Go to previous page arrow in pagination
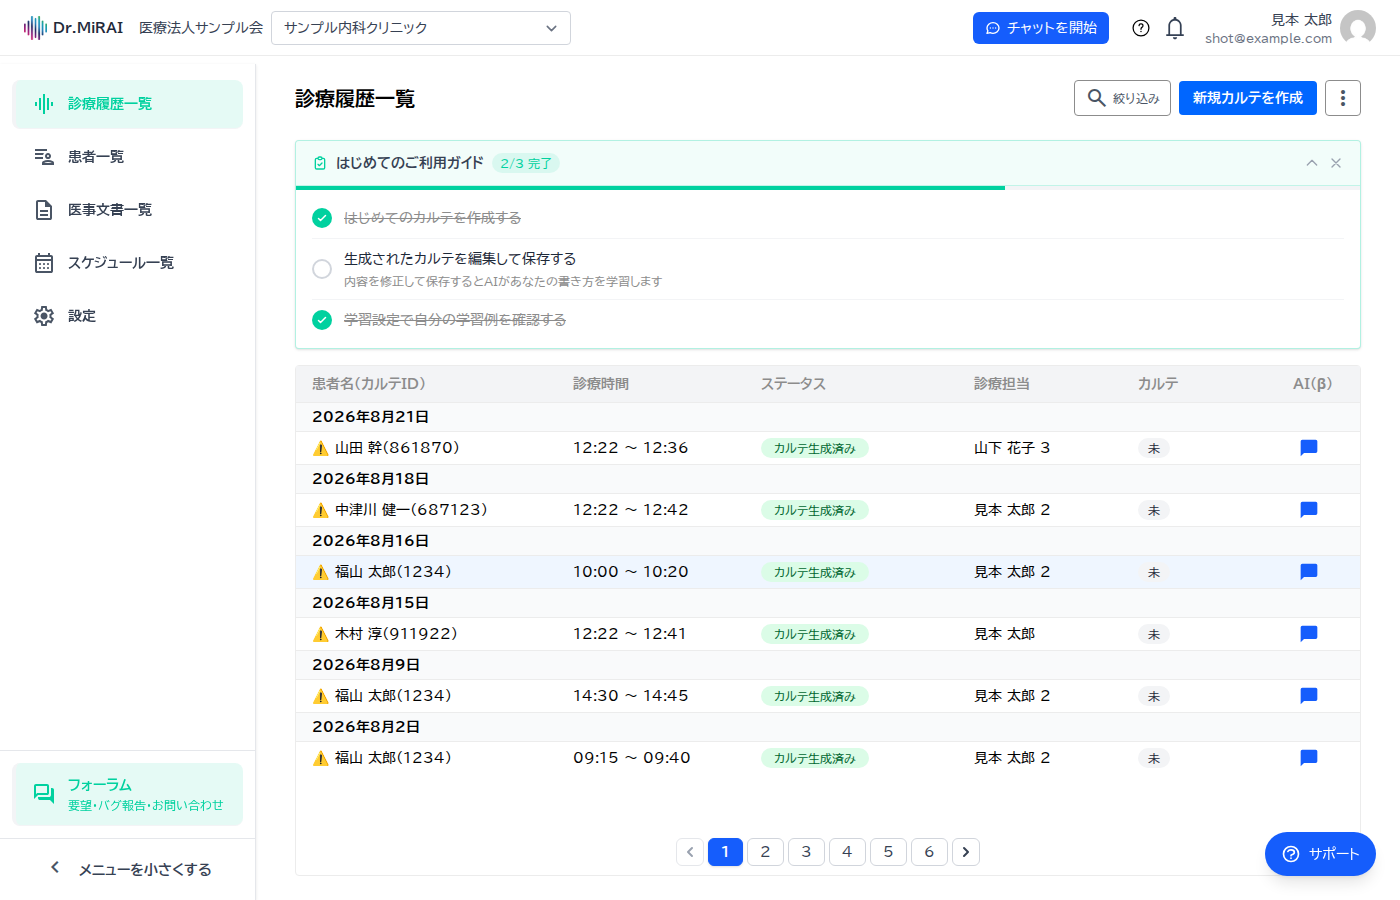The image size is (1400, 900). pyautogui.click(x=690, y=852)
